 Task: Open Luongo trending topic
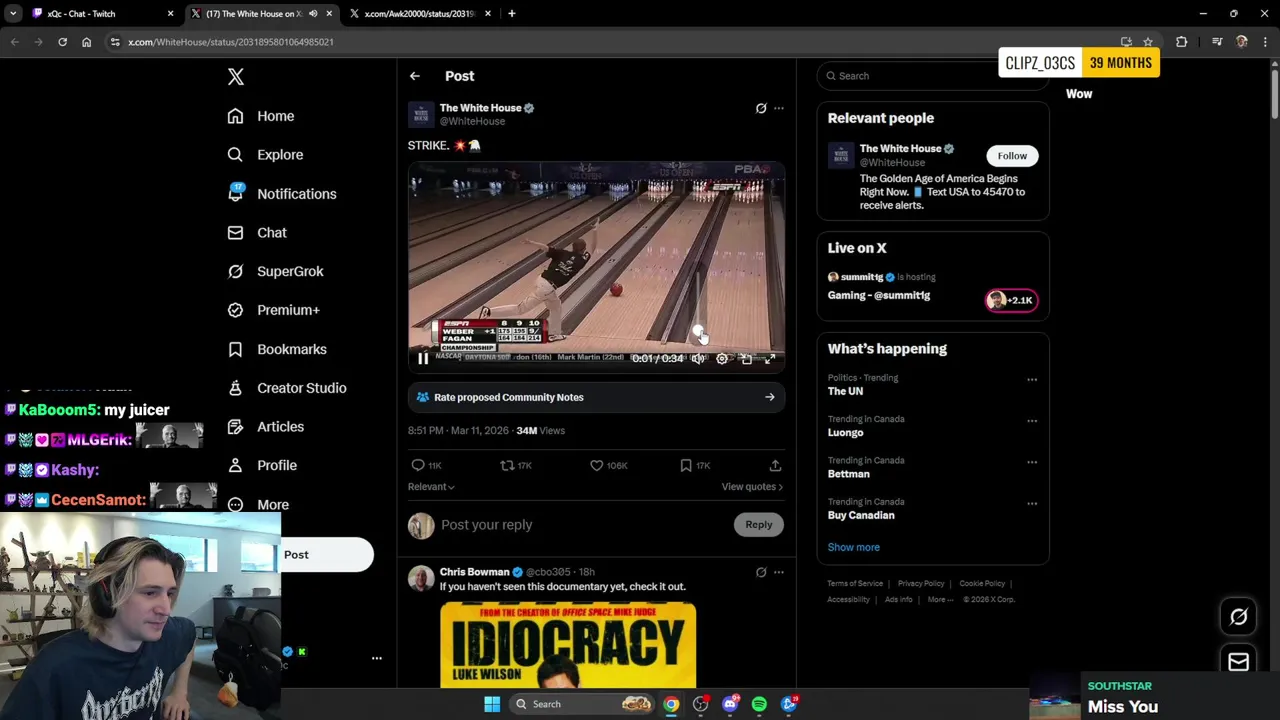(x=845, y=433)
